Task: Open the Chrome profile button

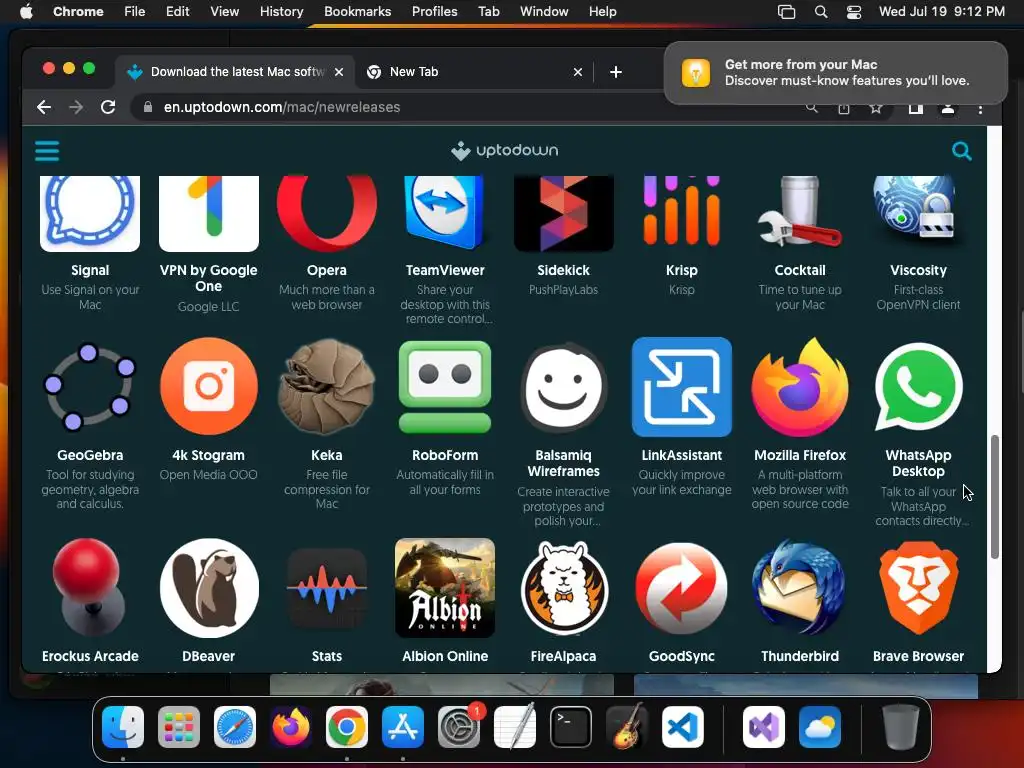Action: (948, 108)
